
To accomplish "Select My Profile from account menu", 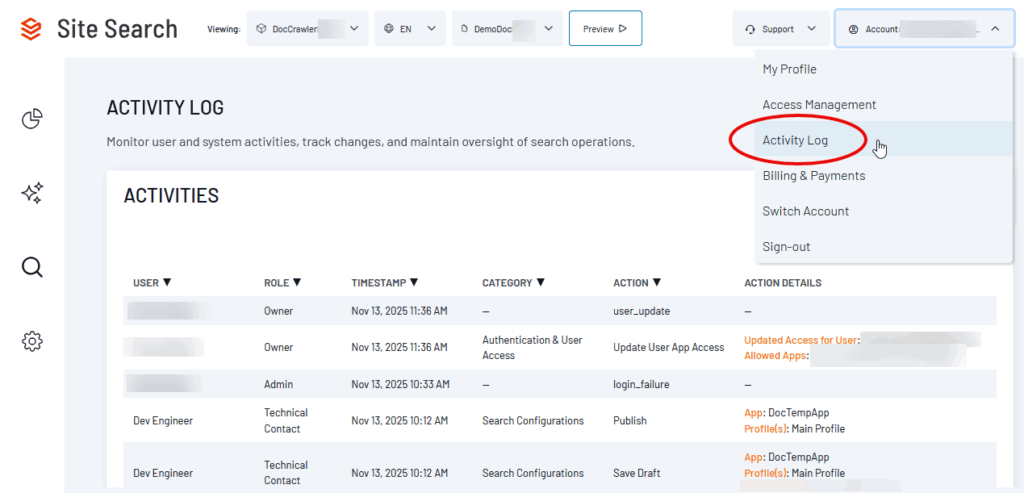I will point(789,69).
